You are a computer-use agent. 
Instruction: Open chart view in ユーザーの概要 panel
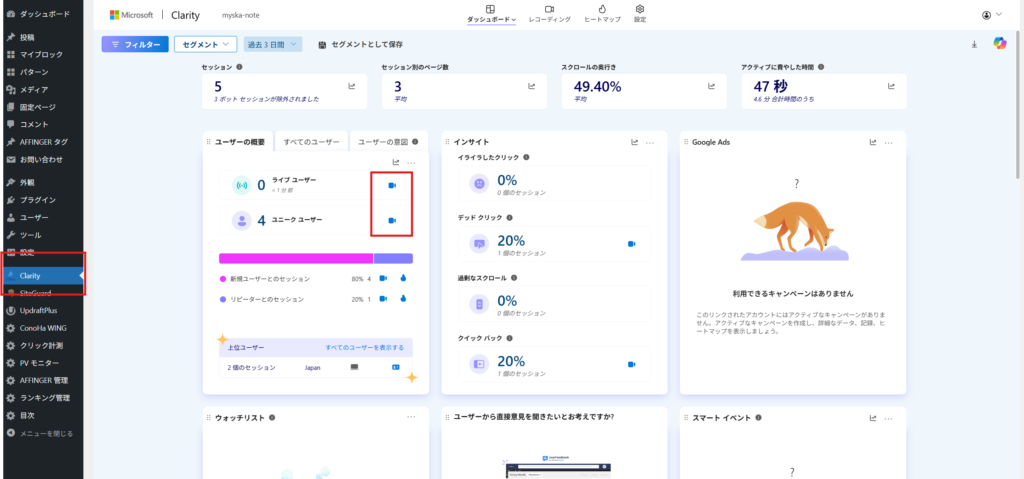tap(396, 163)
